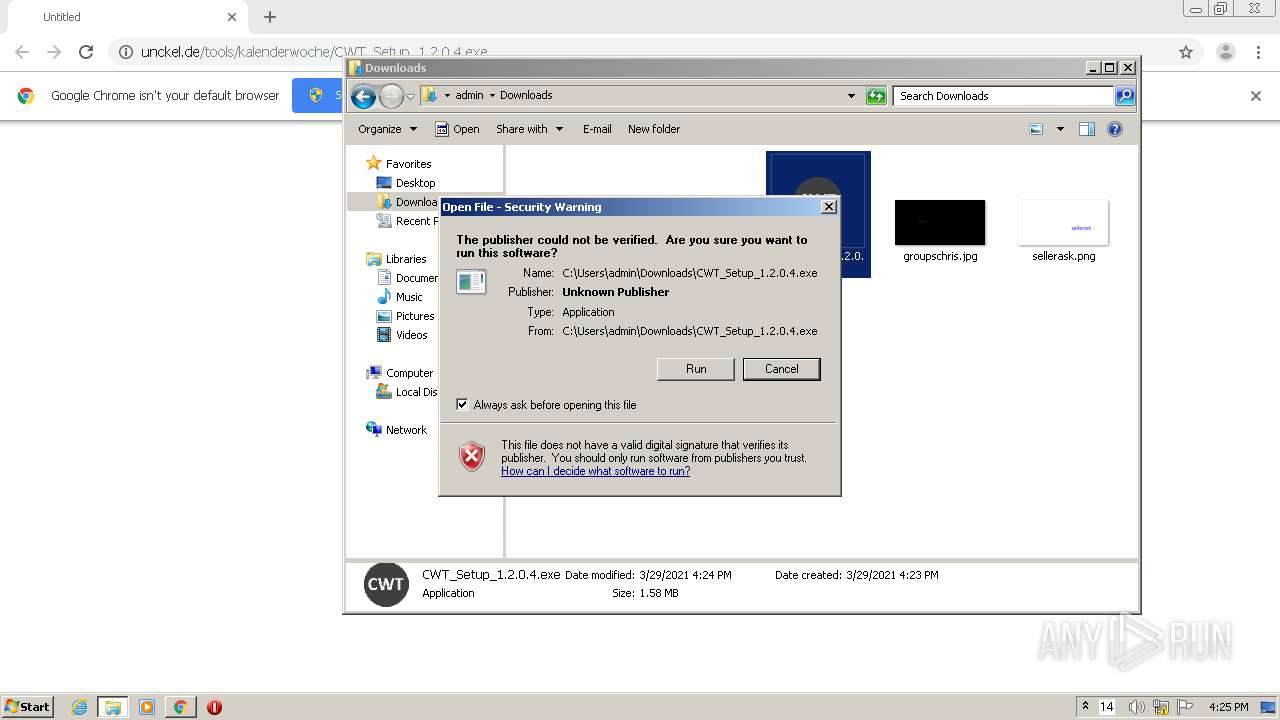The image size is (1280, 720).
Task: Click the volume speaker tray icon
Action: click(x=1138, y=707)
